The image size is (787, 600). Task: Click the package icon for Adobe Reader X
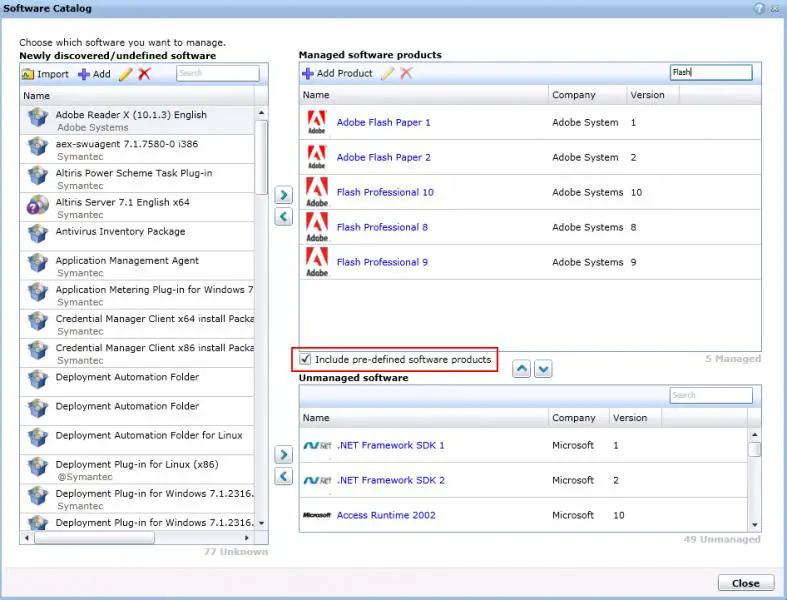point(38,117)
